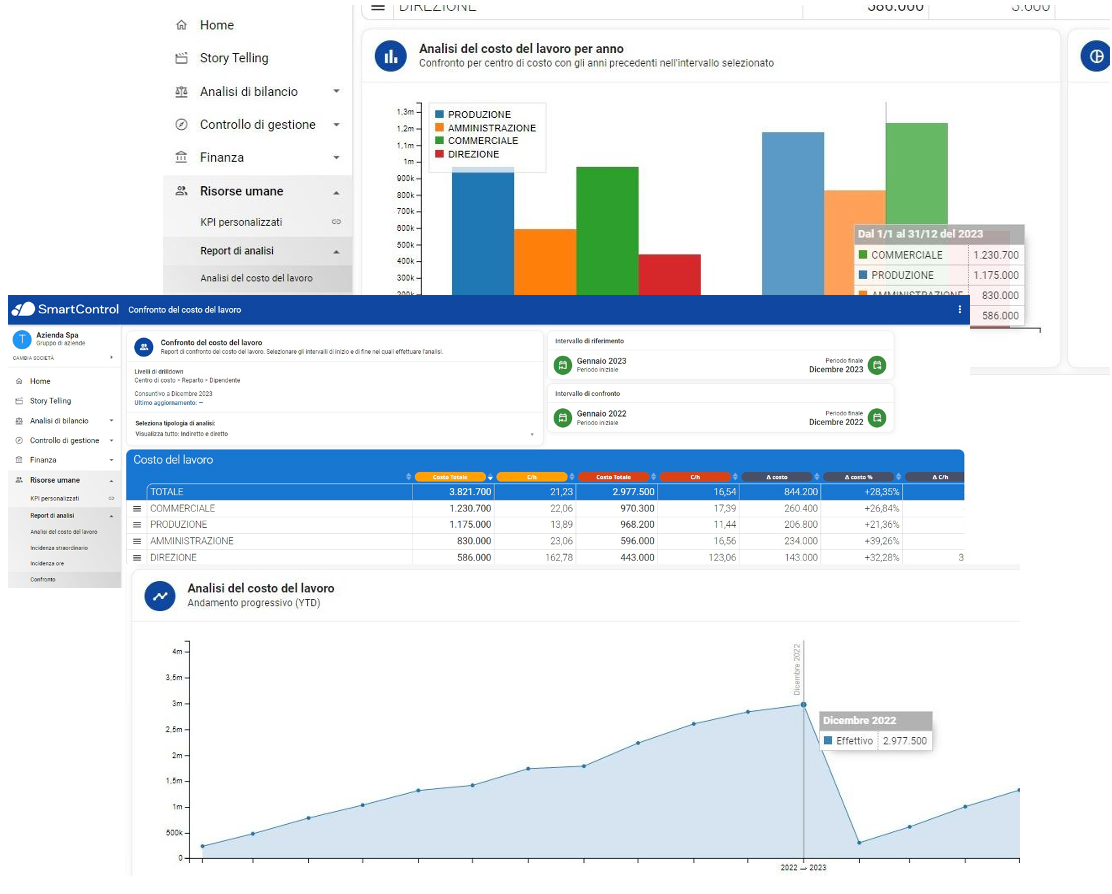Click Home icon in enlarged background sidebar
This screenshot has height=894, width=1112.
click(182, 25)
